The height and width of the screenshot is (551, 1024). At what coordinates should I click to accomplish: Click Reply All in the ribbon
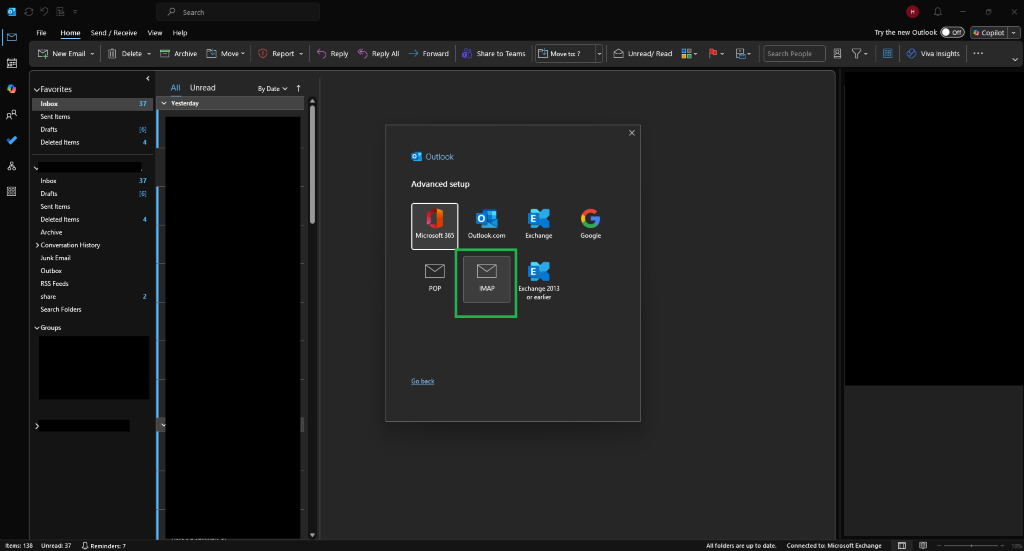(x=378, y=54)
